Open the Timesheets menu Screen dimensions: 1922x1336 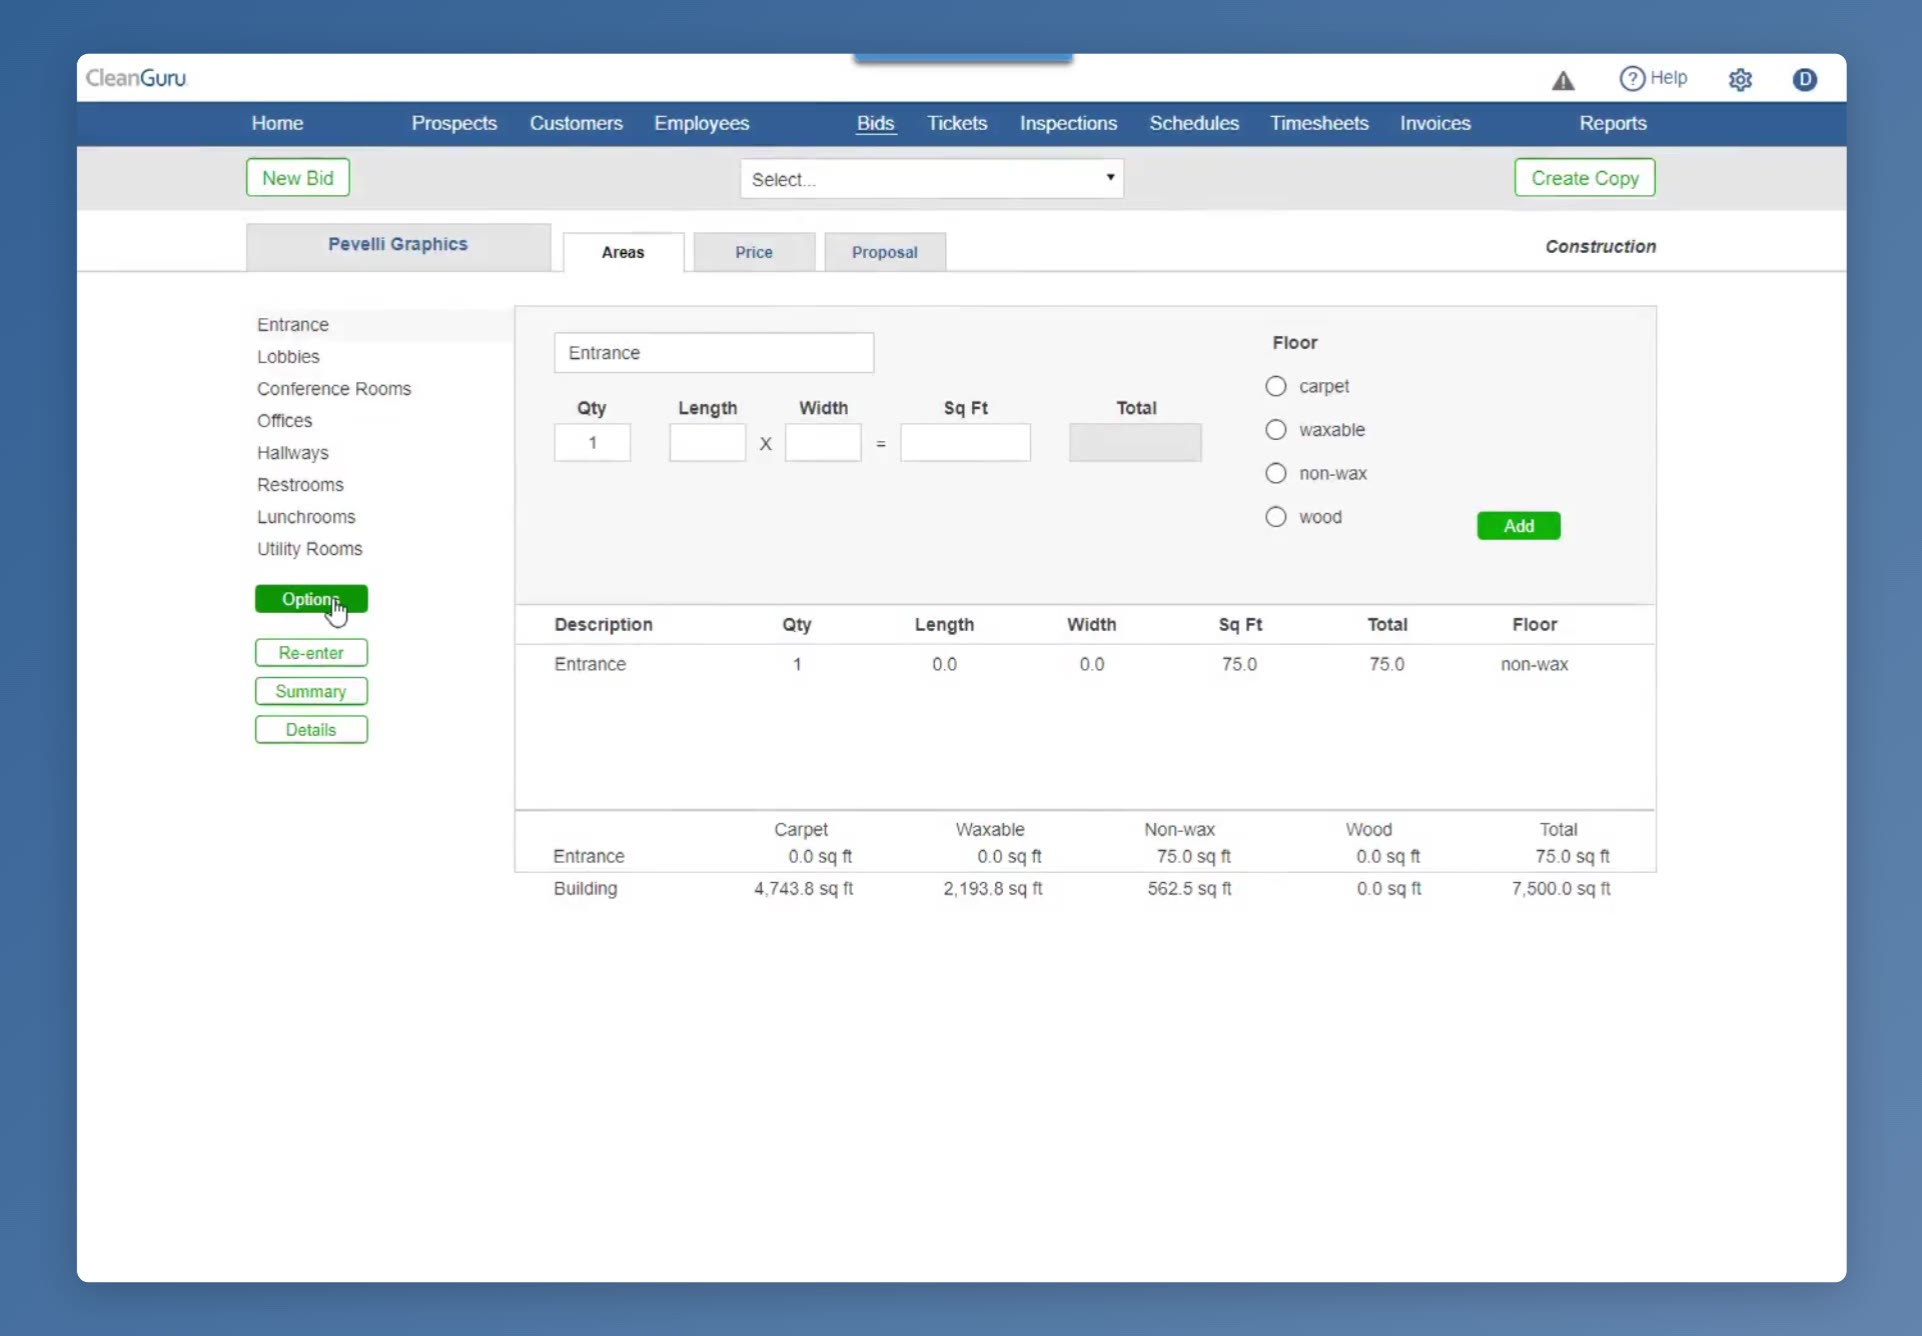click(x=1319, y=123)
